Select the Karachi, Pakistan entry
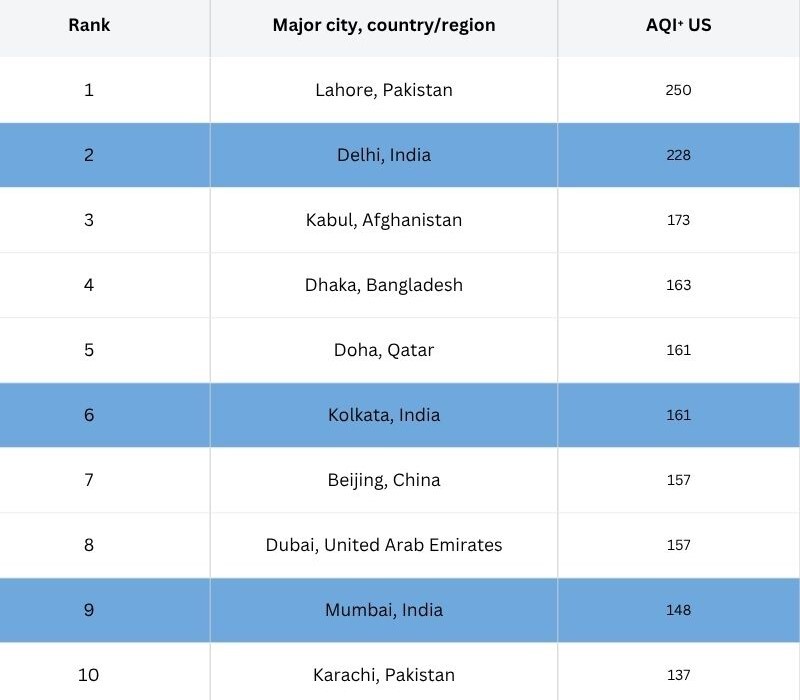Image resolution: width=800 pixels, height=700 pixels. pyautogui.click(x=384, y=675)
